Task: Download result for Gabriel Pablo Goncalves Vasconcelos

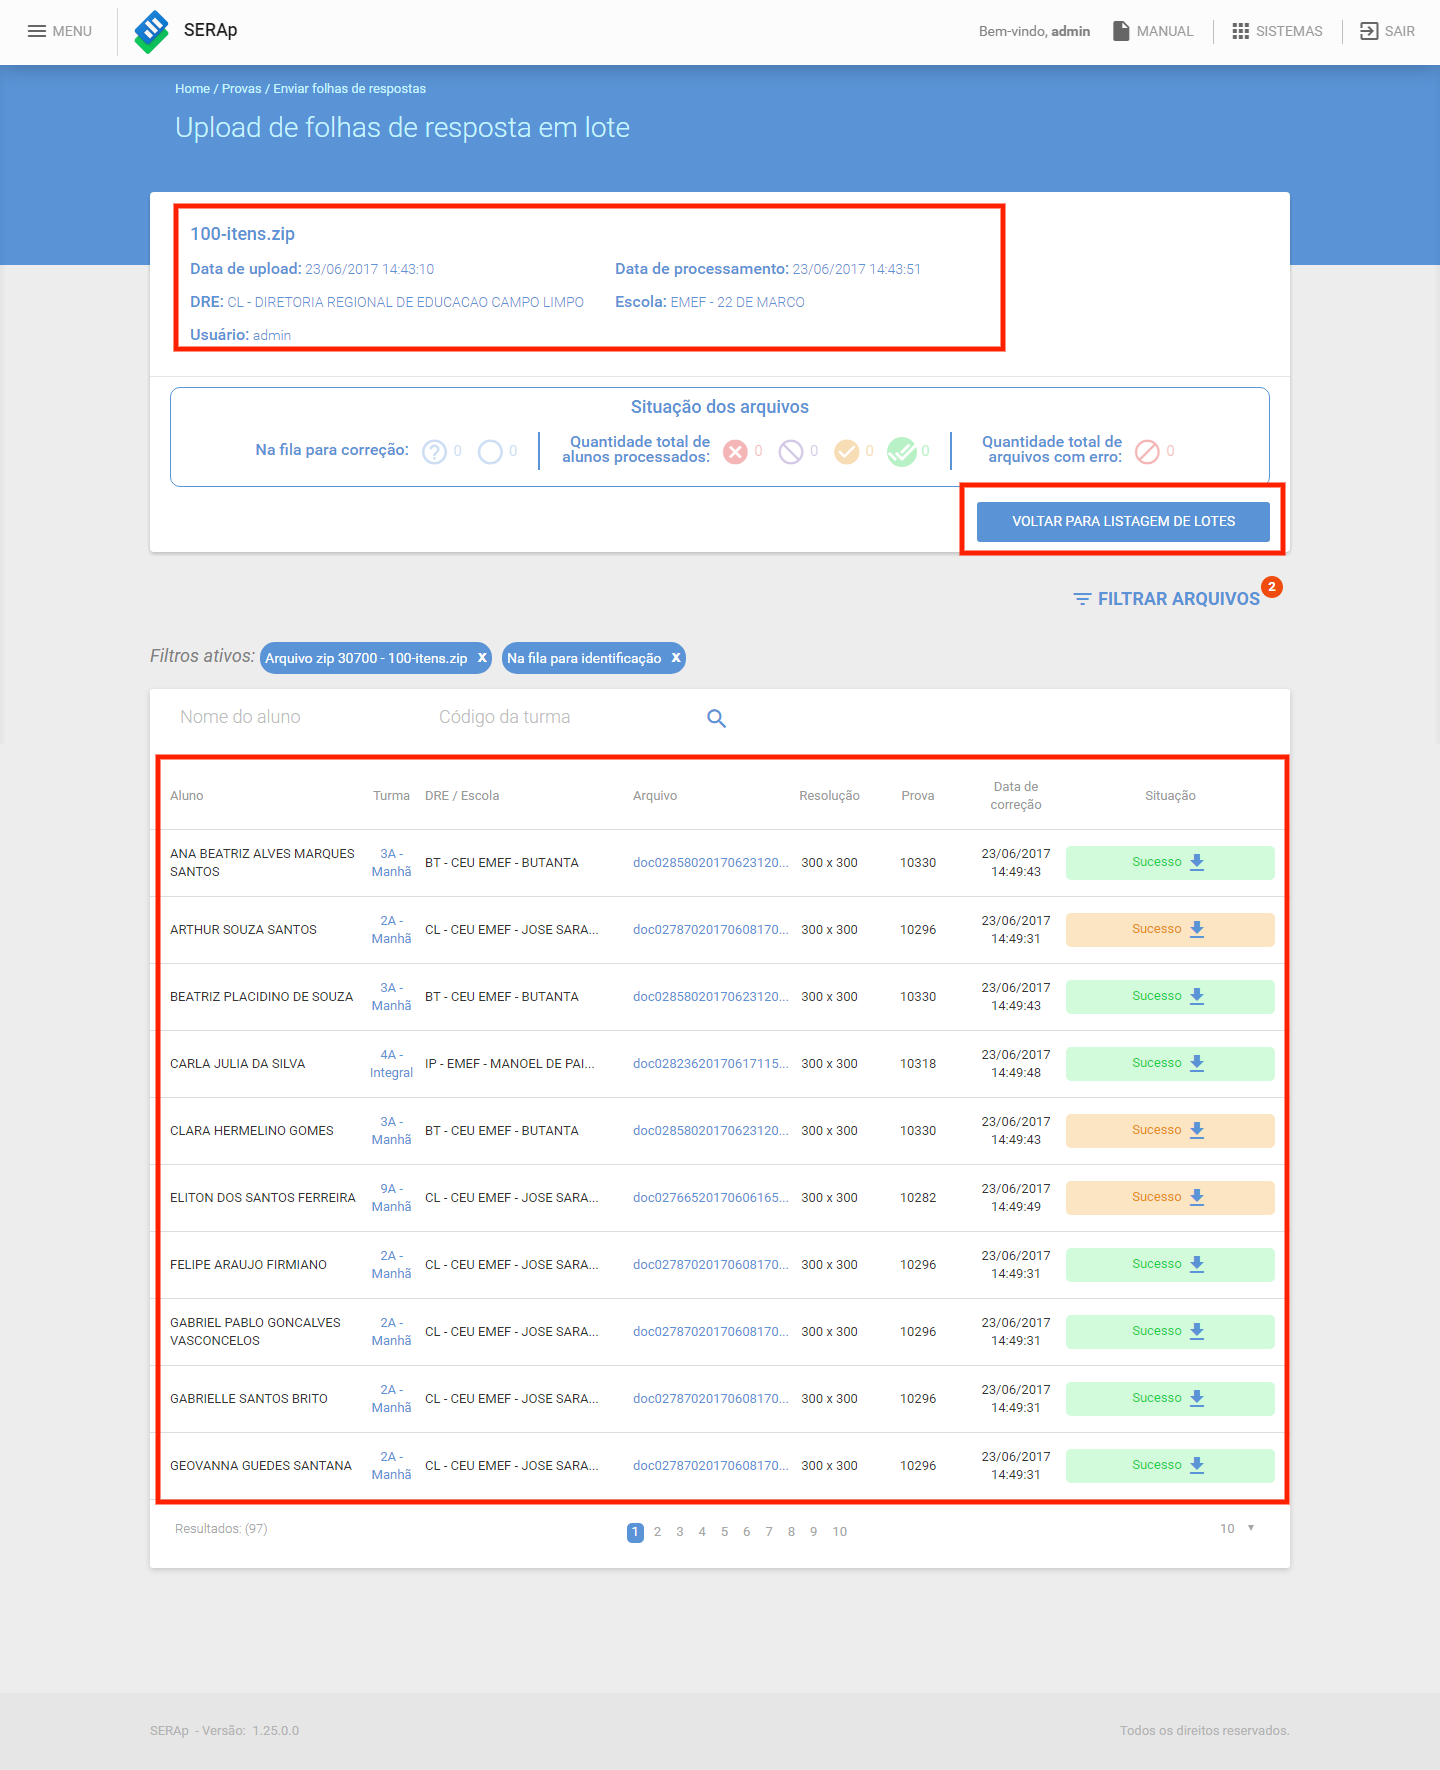Action: [1197, 1332]
